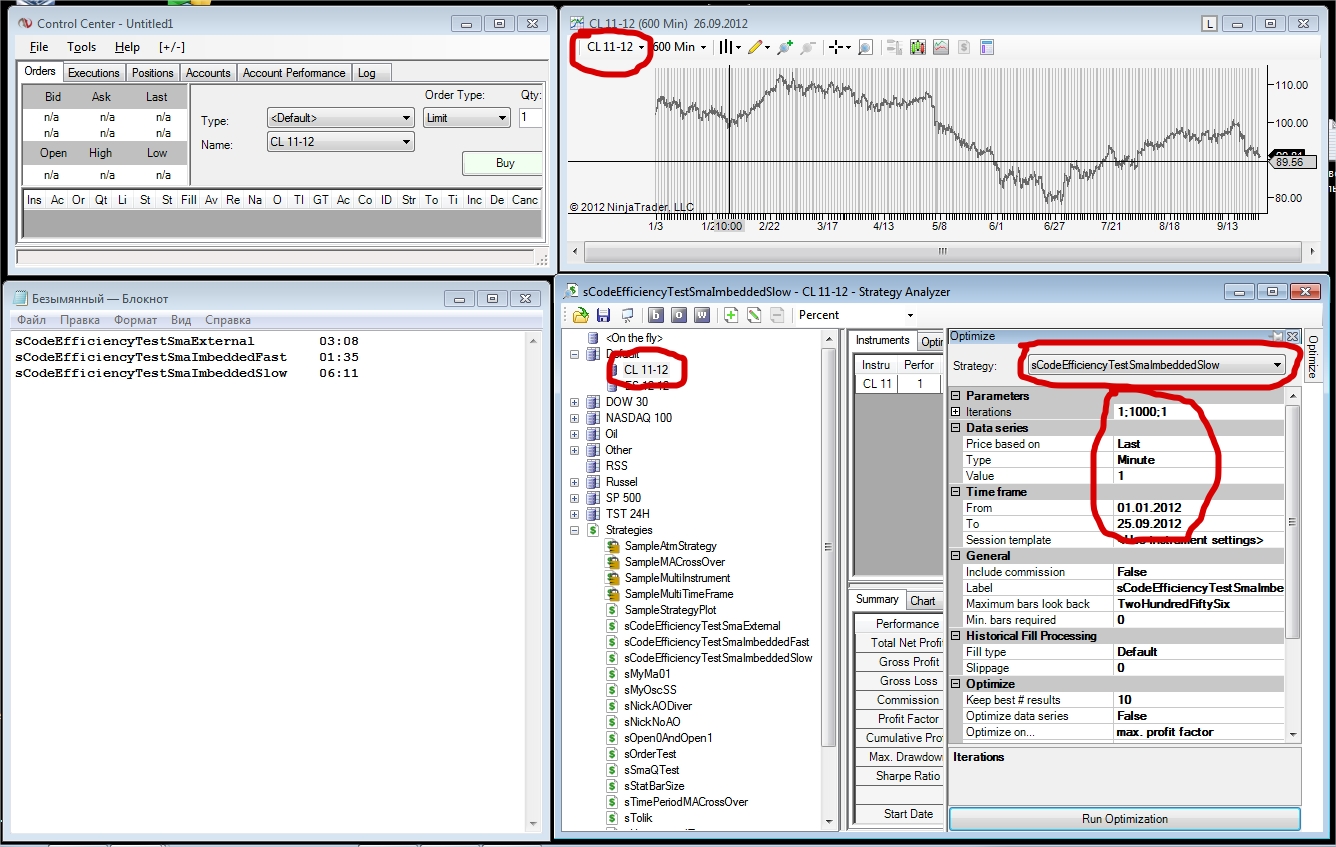Open the Help menu in Control Center
The image size is (1336, 847).
pos(127,47)
